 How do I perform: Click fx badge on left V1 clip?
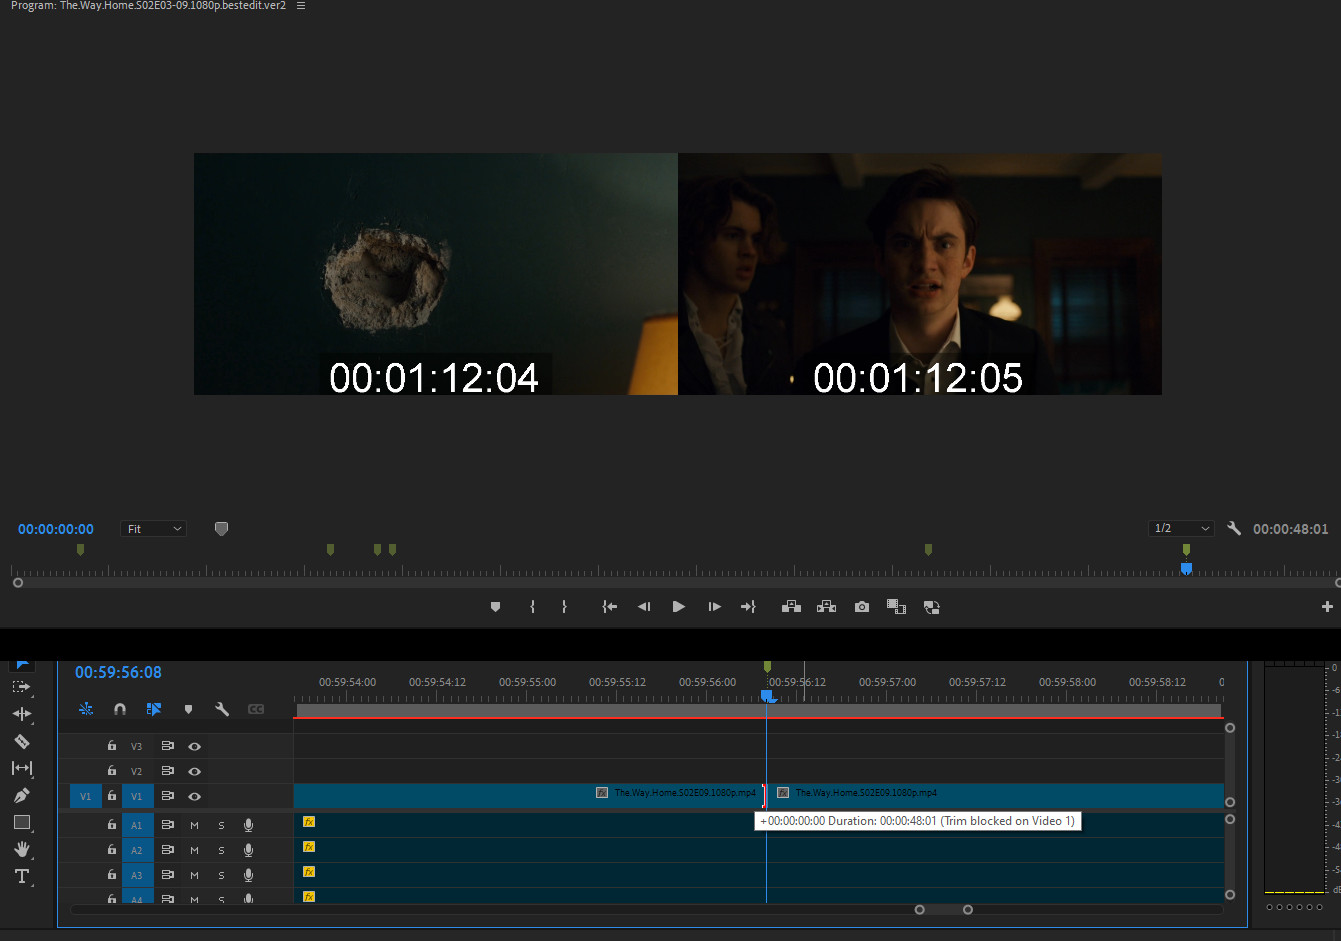coord(602,793)
